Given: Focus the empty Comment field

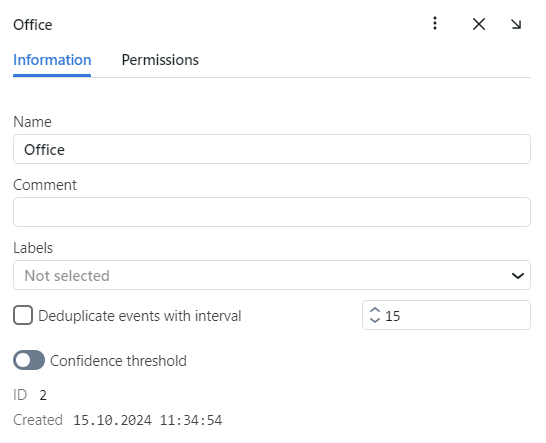Looking at the screenshot, I should pyautogui.click(x=272, y=212).
